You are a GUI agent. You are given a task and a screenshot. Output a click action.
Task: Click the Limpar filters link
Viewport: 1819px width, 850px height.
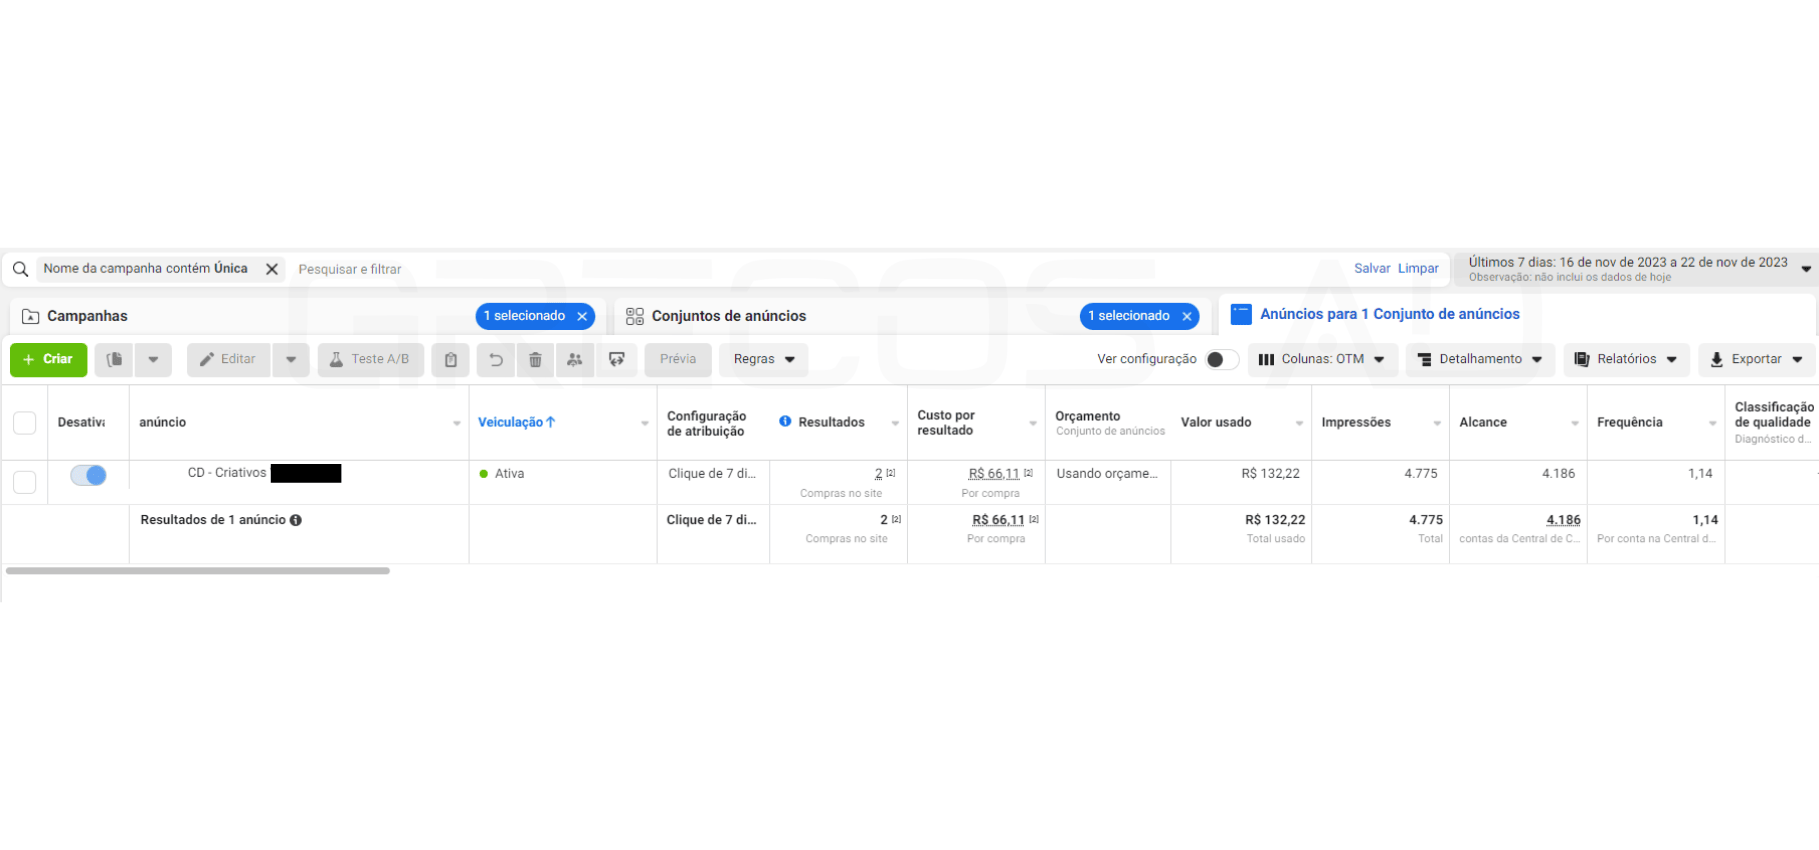click(1418, 268)
